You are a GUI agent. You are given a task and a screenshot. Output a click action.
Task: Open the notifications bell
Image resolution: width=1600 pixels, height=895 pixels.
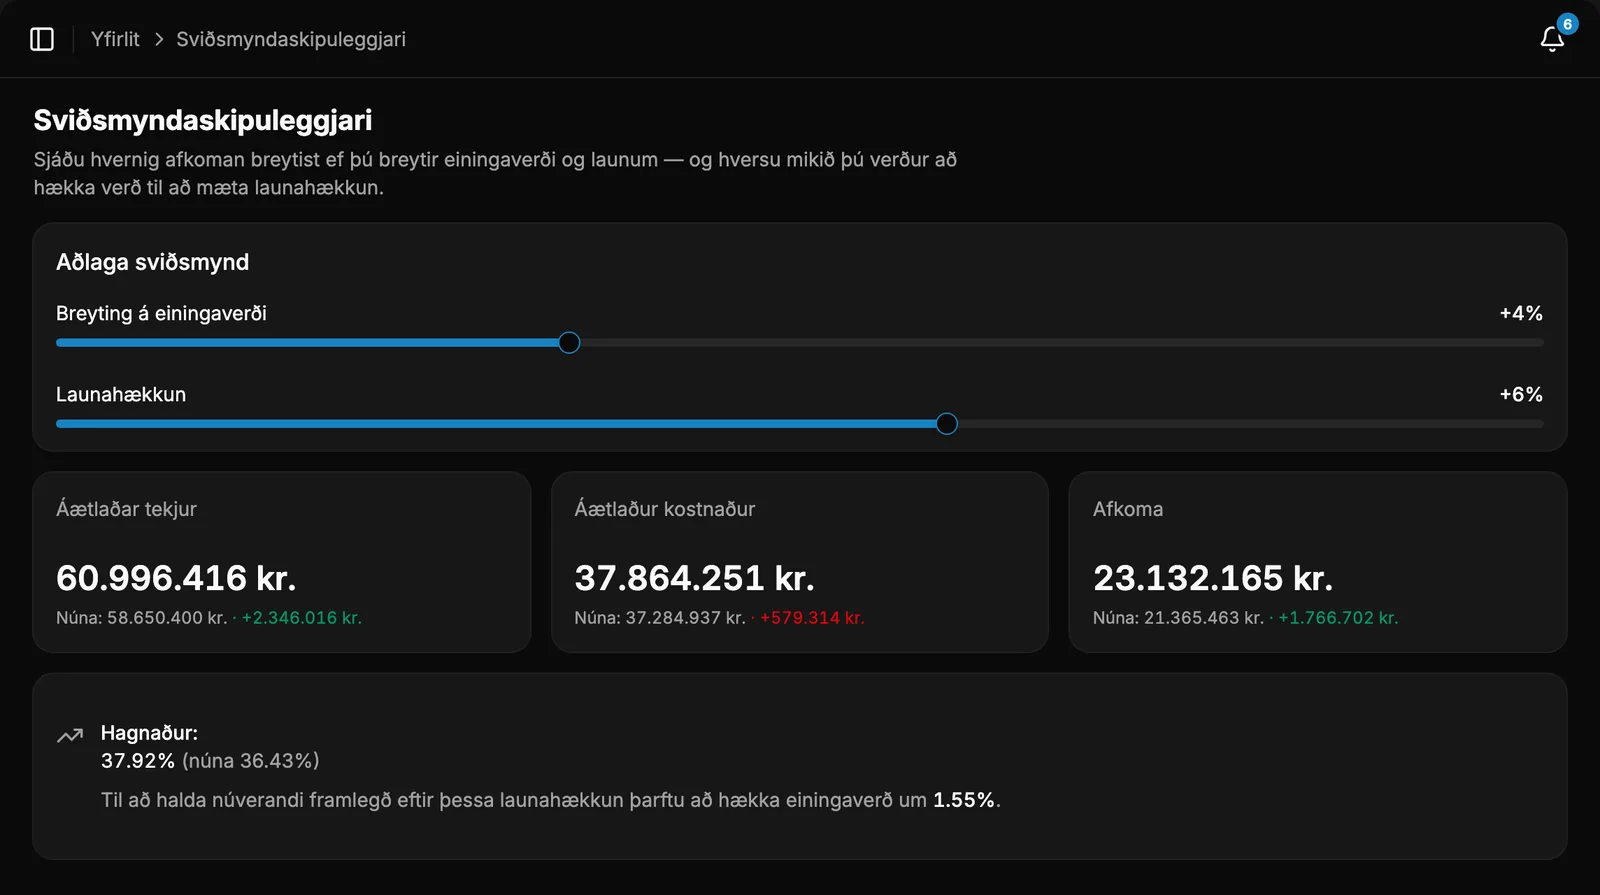click(x=1552, y=39)
